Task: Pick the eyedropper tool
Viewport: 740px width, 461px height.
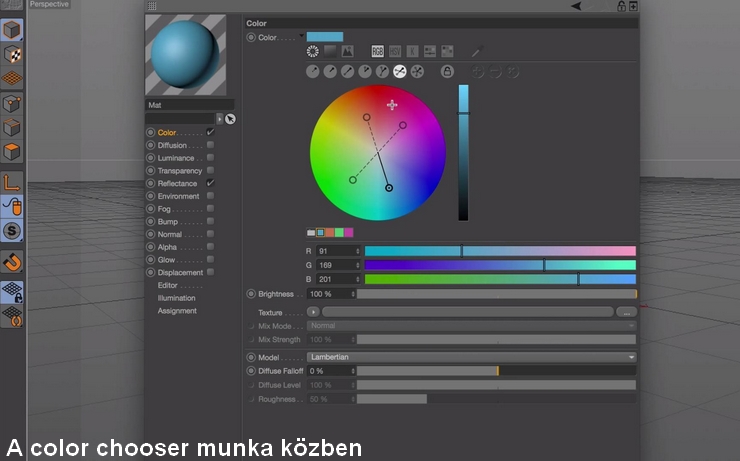Action: (x=476, y=51)
